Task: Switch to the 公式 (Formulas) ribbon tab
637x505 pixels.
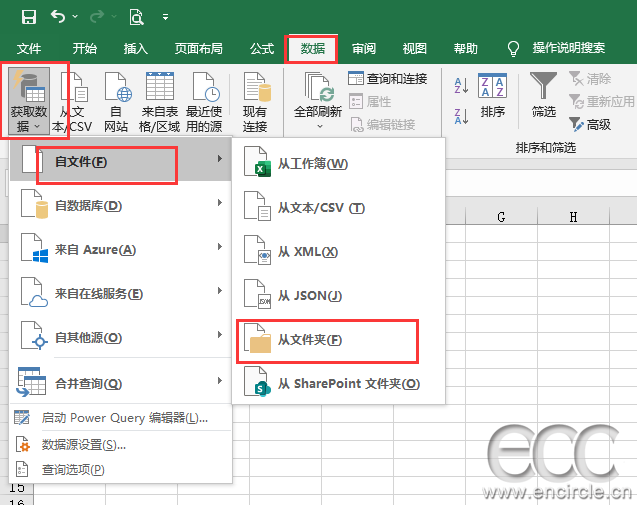Action: click(262, 48)
